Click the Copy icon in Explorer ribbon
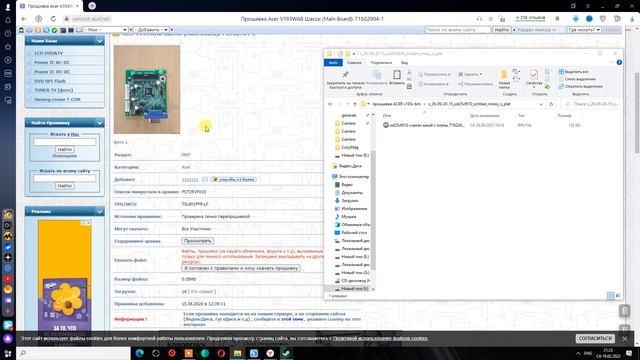Image resolution: width=640 pixels, height=360 pixels. point(377,77)
